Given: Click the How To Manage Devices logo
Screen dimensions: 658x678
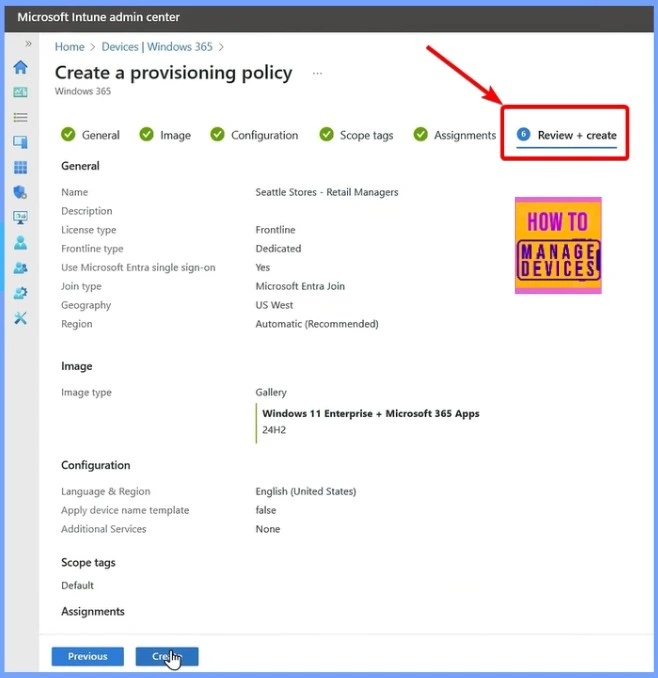Looking at the screenshot, I should pyautogui.click(x=558, y=246).
